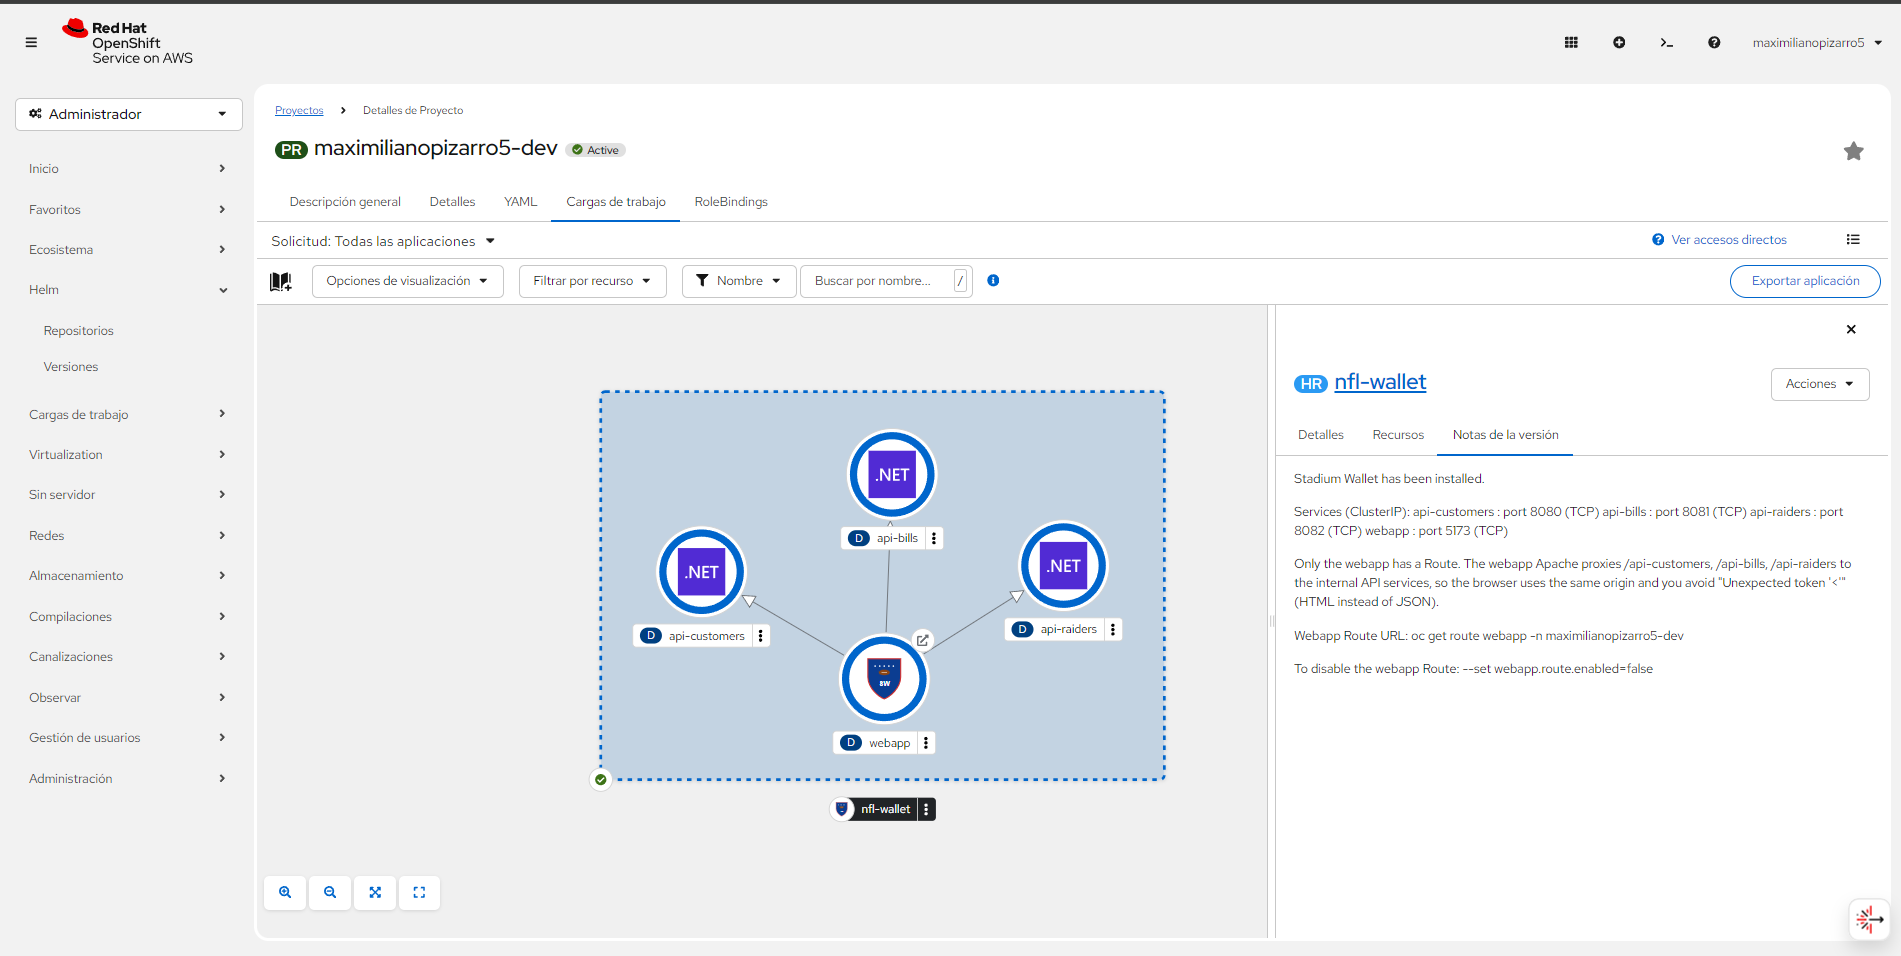The image size is (1901, 956).
Task: Click the zoom out topology button
Action: pos(330,892)
